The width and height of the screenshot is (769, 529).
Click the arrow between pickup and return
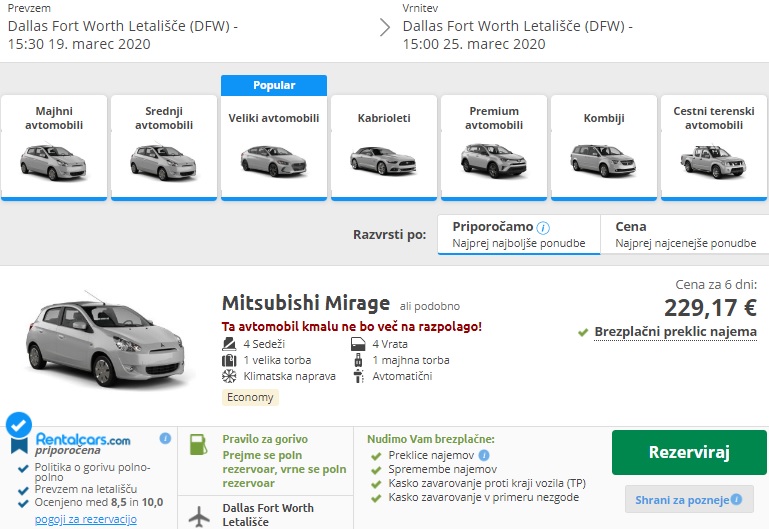[385, 27]
